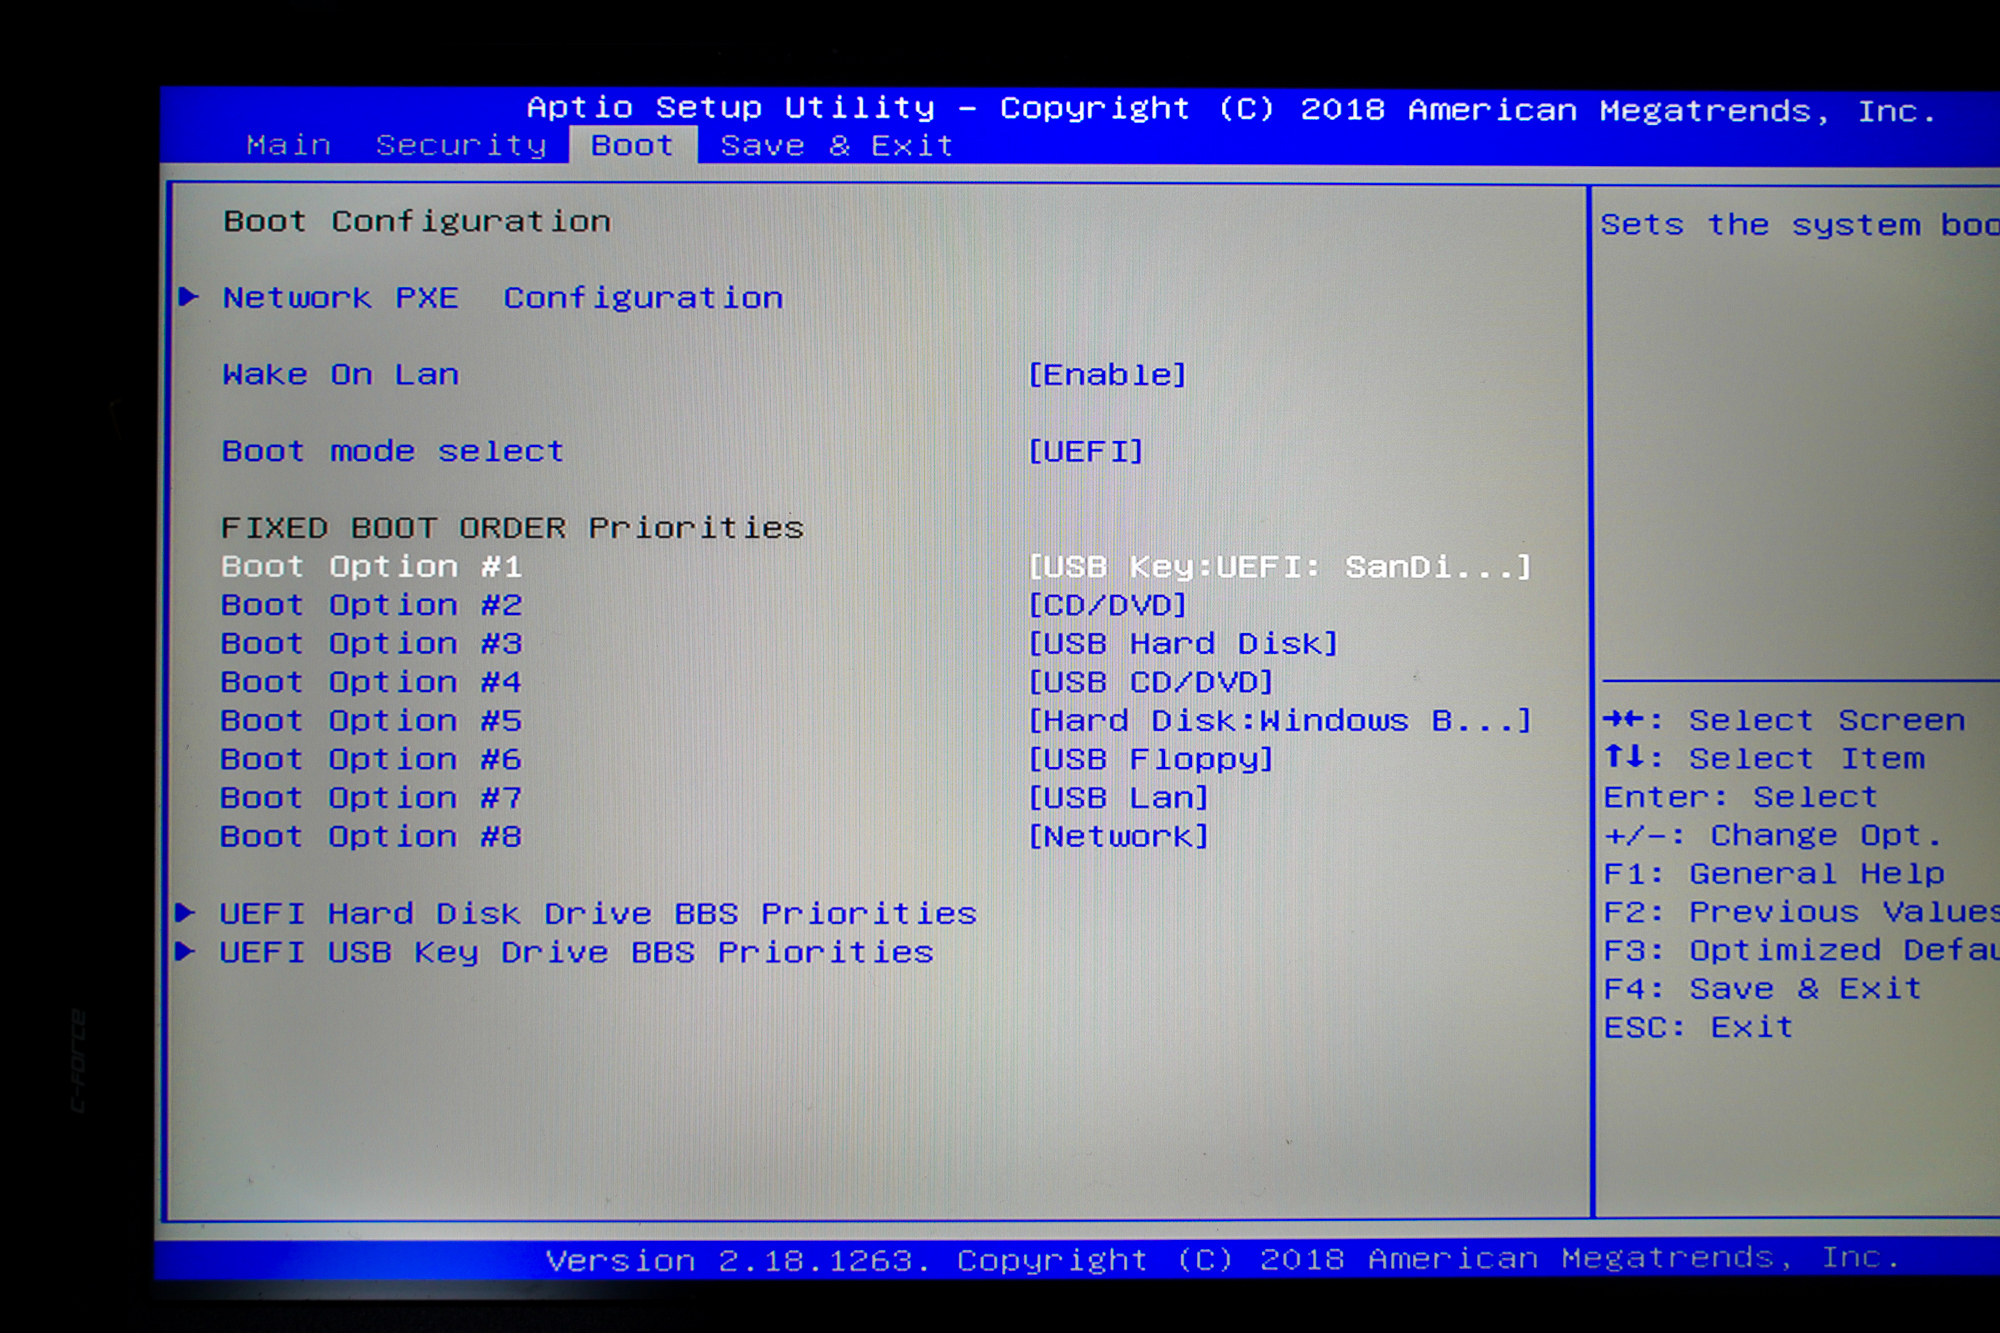Click the Select Screen arrows hint
This screenshot has height=1333, width=2000.
coord(1784,720)
